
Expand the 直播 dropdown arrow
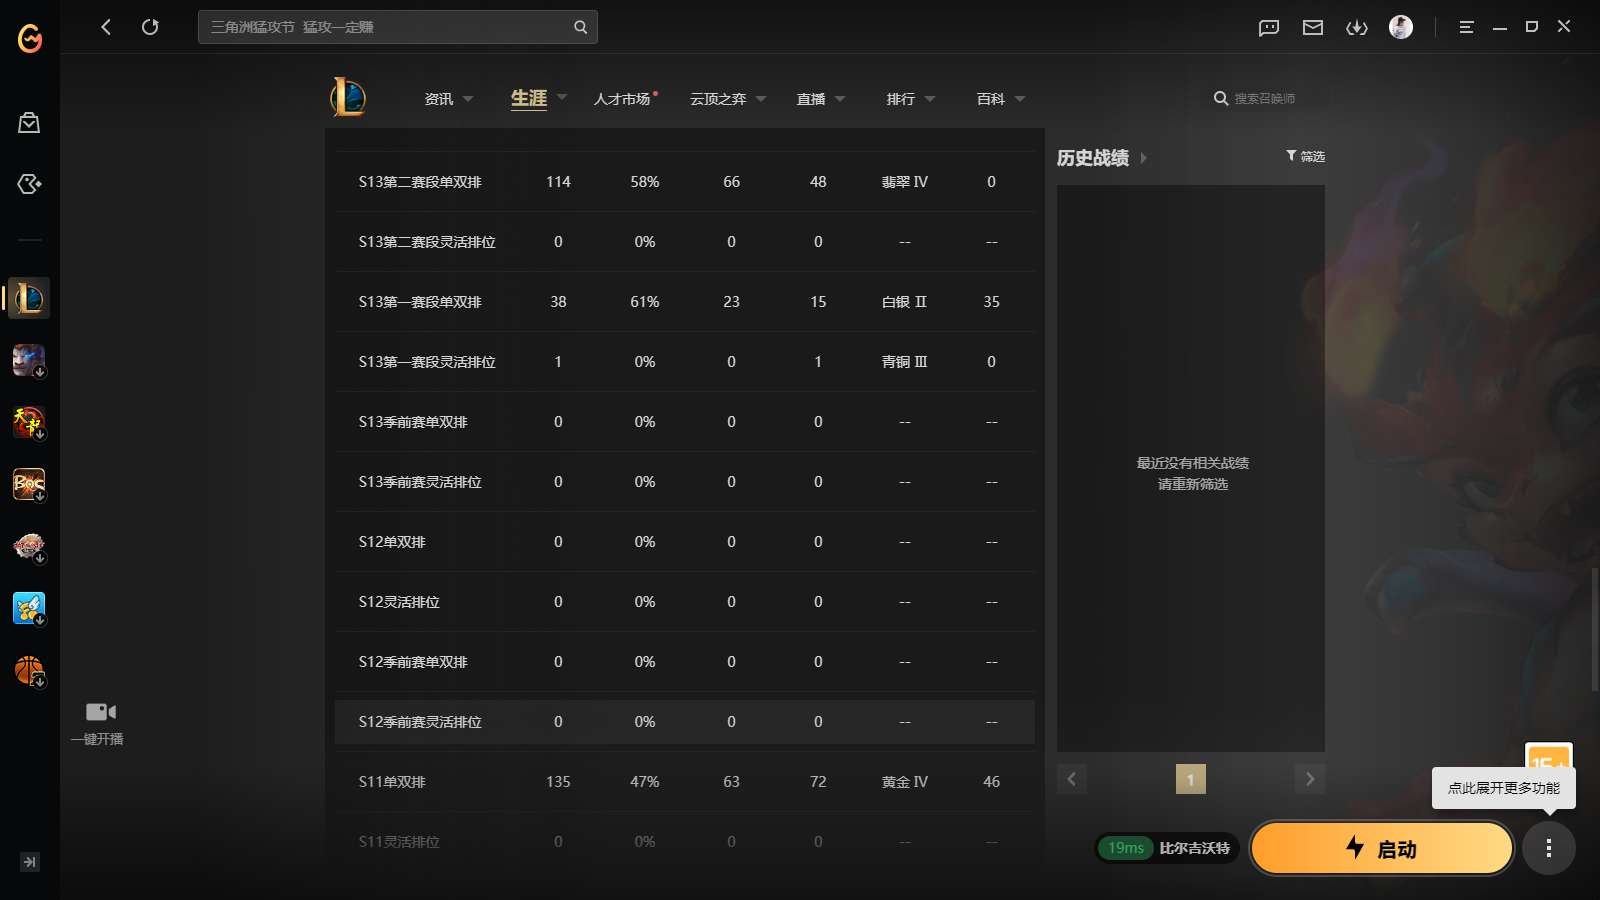click(x=840, y=99)
